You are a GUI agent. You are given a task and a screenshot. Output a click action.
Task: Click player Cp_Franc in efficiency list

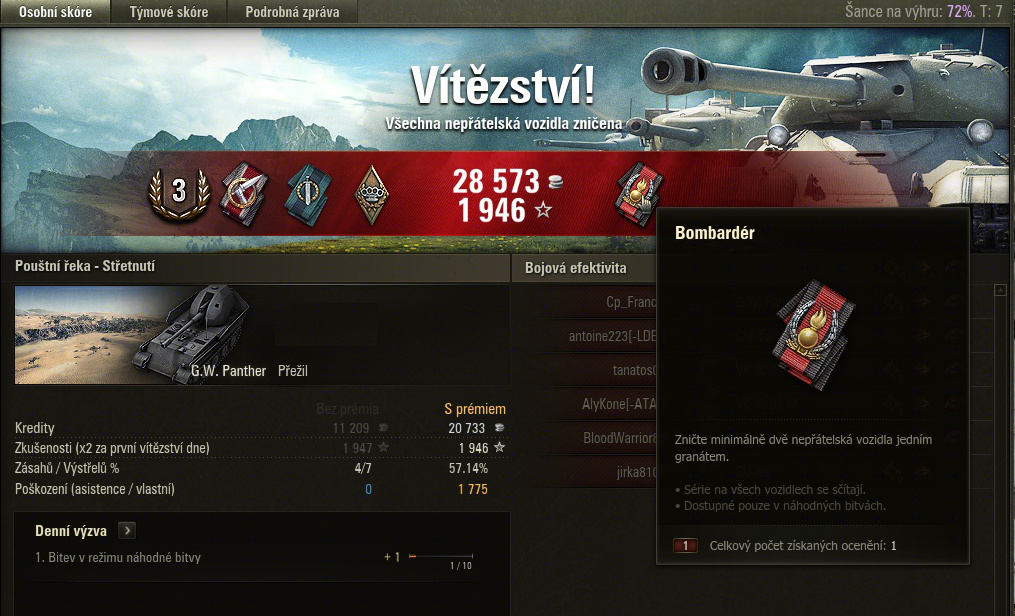coord(631,302)
